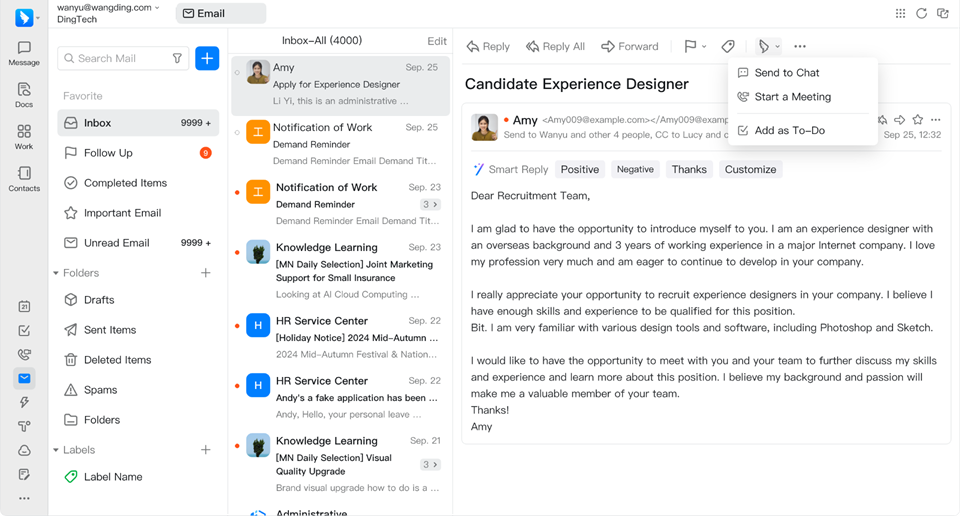
Task: Click Customize smart reply
Action: 750,170
